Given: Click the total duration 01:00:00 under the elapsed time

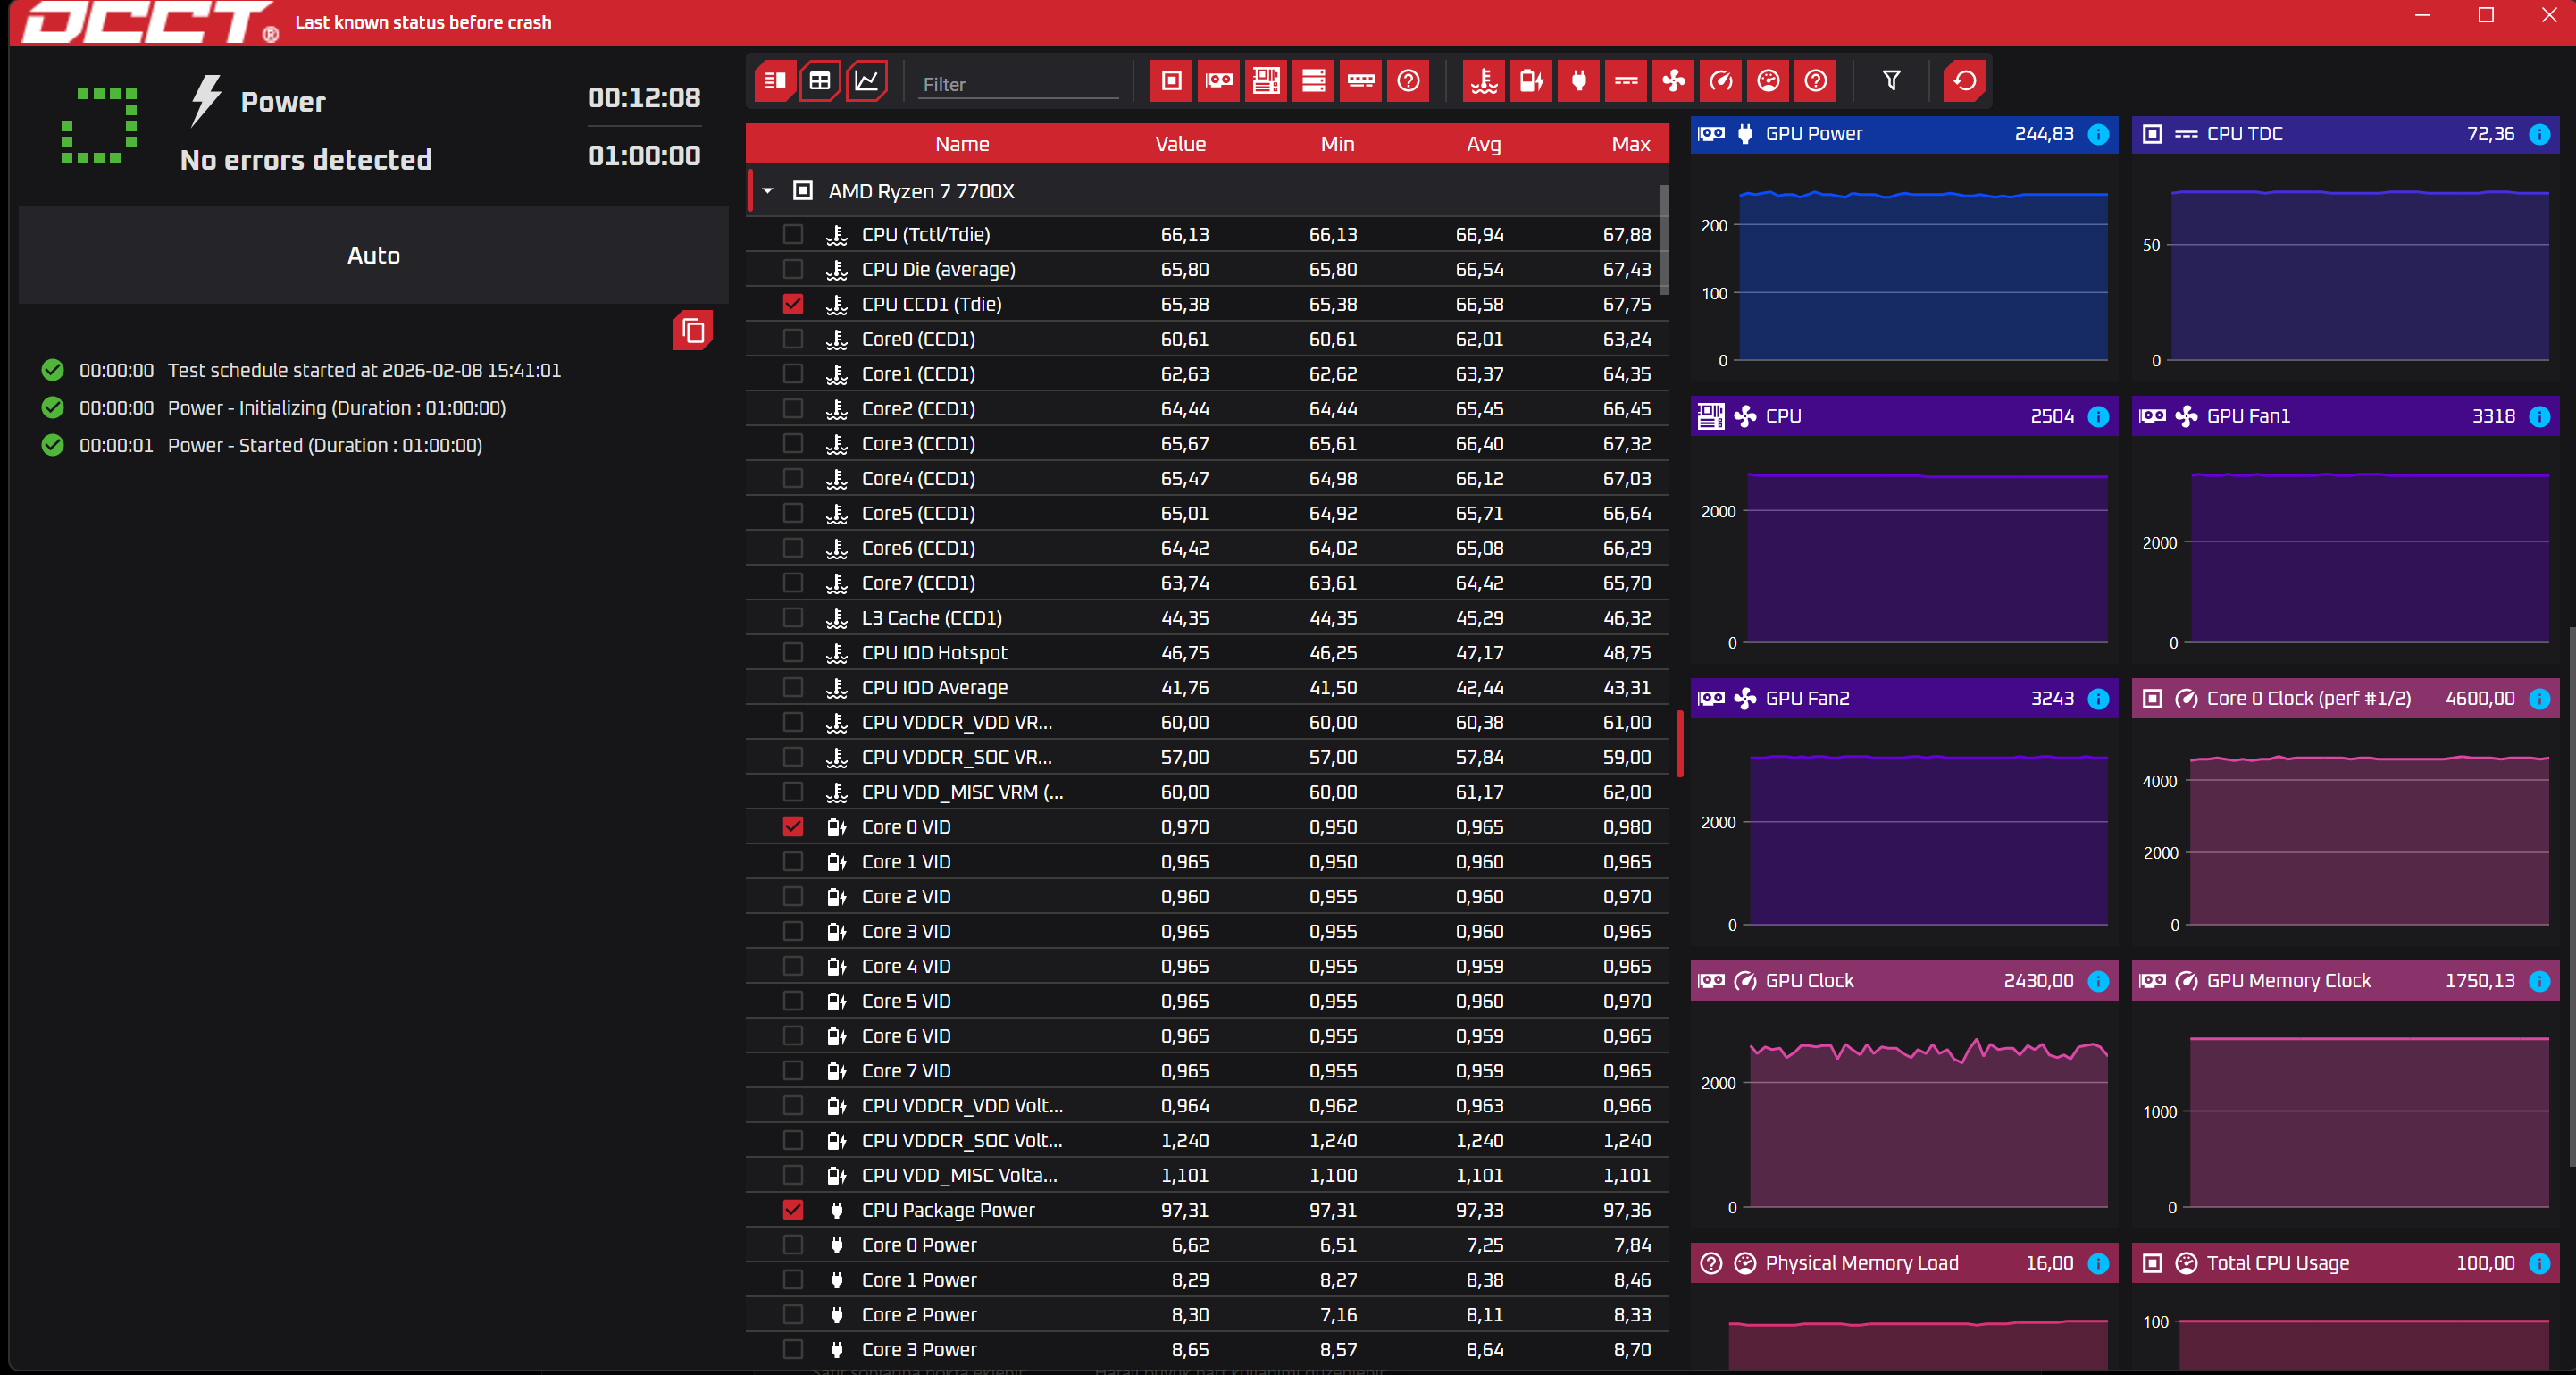Looking at the screenshot, I should click(x=644, y=156).
